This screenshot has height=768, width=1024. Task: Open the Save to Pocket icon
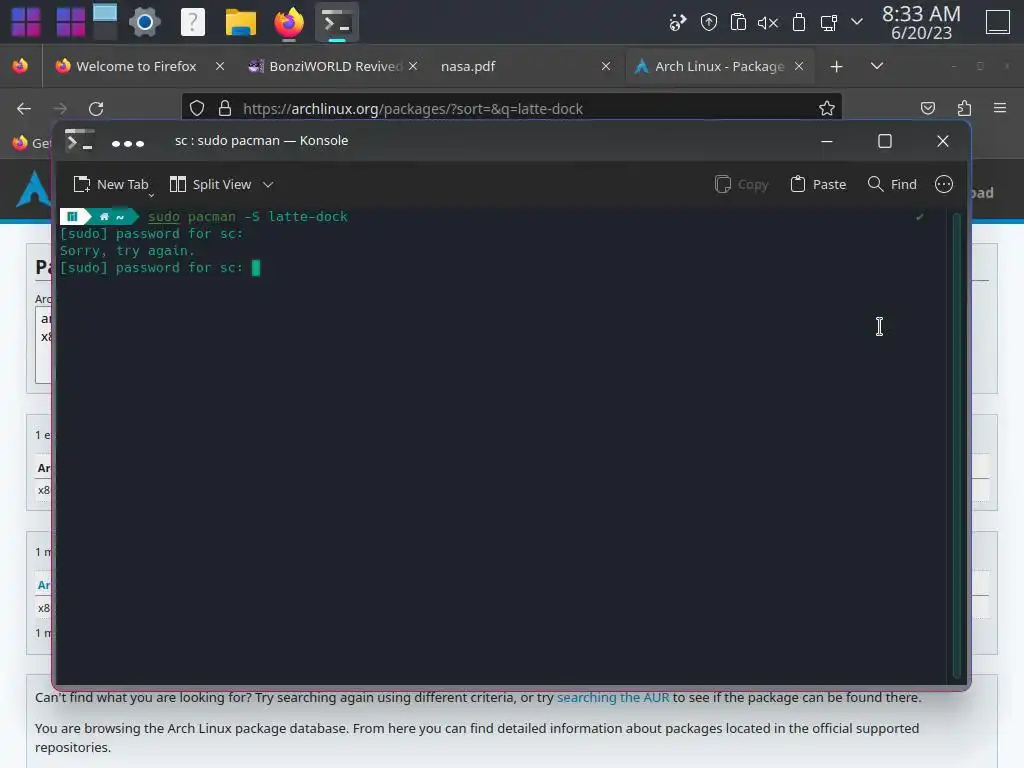pos(927,108)
